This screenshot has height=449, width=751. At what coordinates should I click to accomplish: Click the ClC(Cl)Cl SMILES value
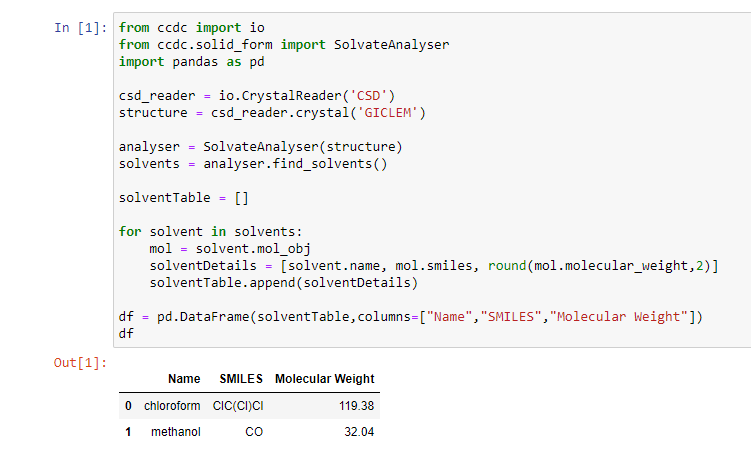tap(237, 406)
